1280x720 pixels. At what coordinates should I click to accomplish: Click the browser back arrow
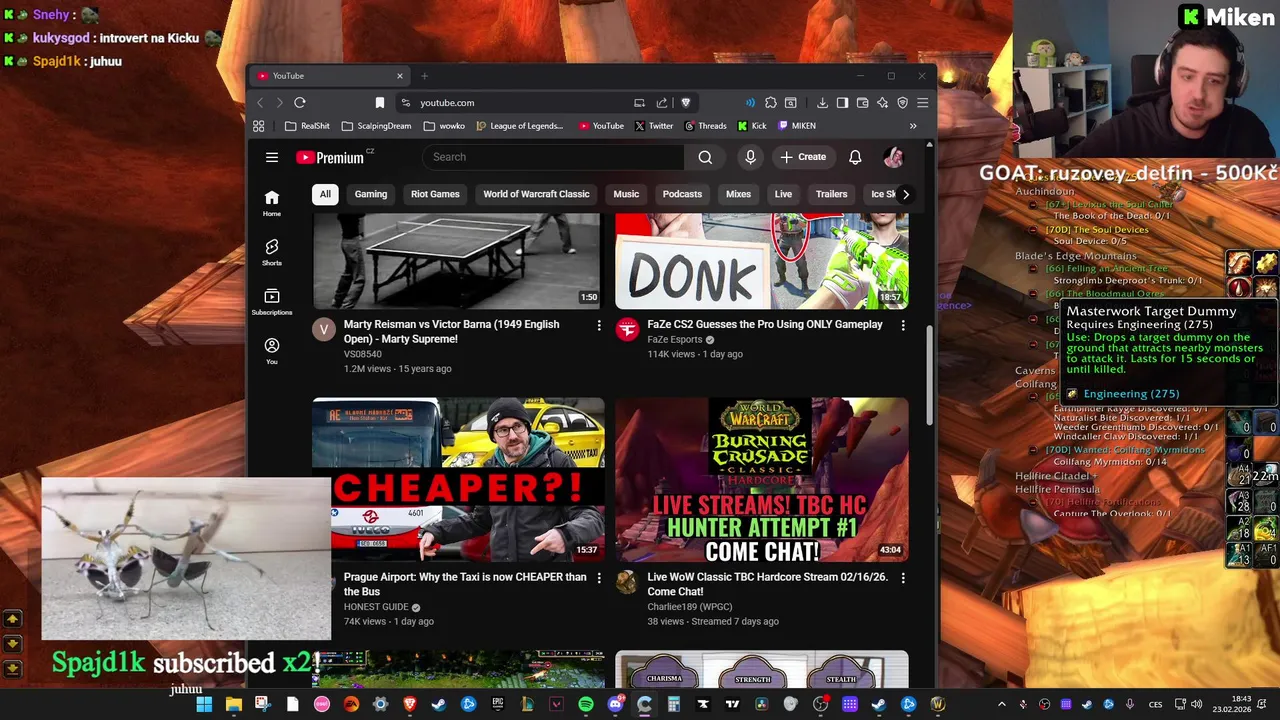point(260,102)
